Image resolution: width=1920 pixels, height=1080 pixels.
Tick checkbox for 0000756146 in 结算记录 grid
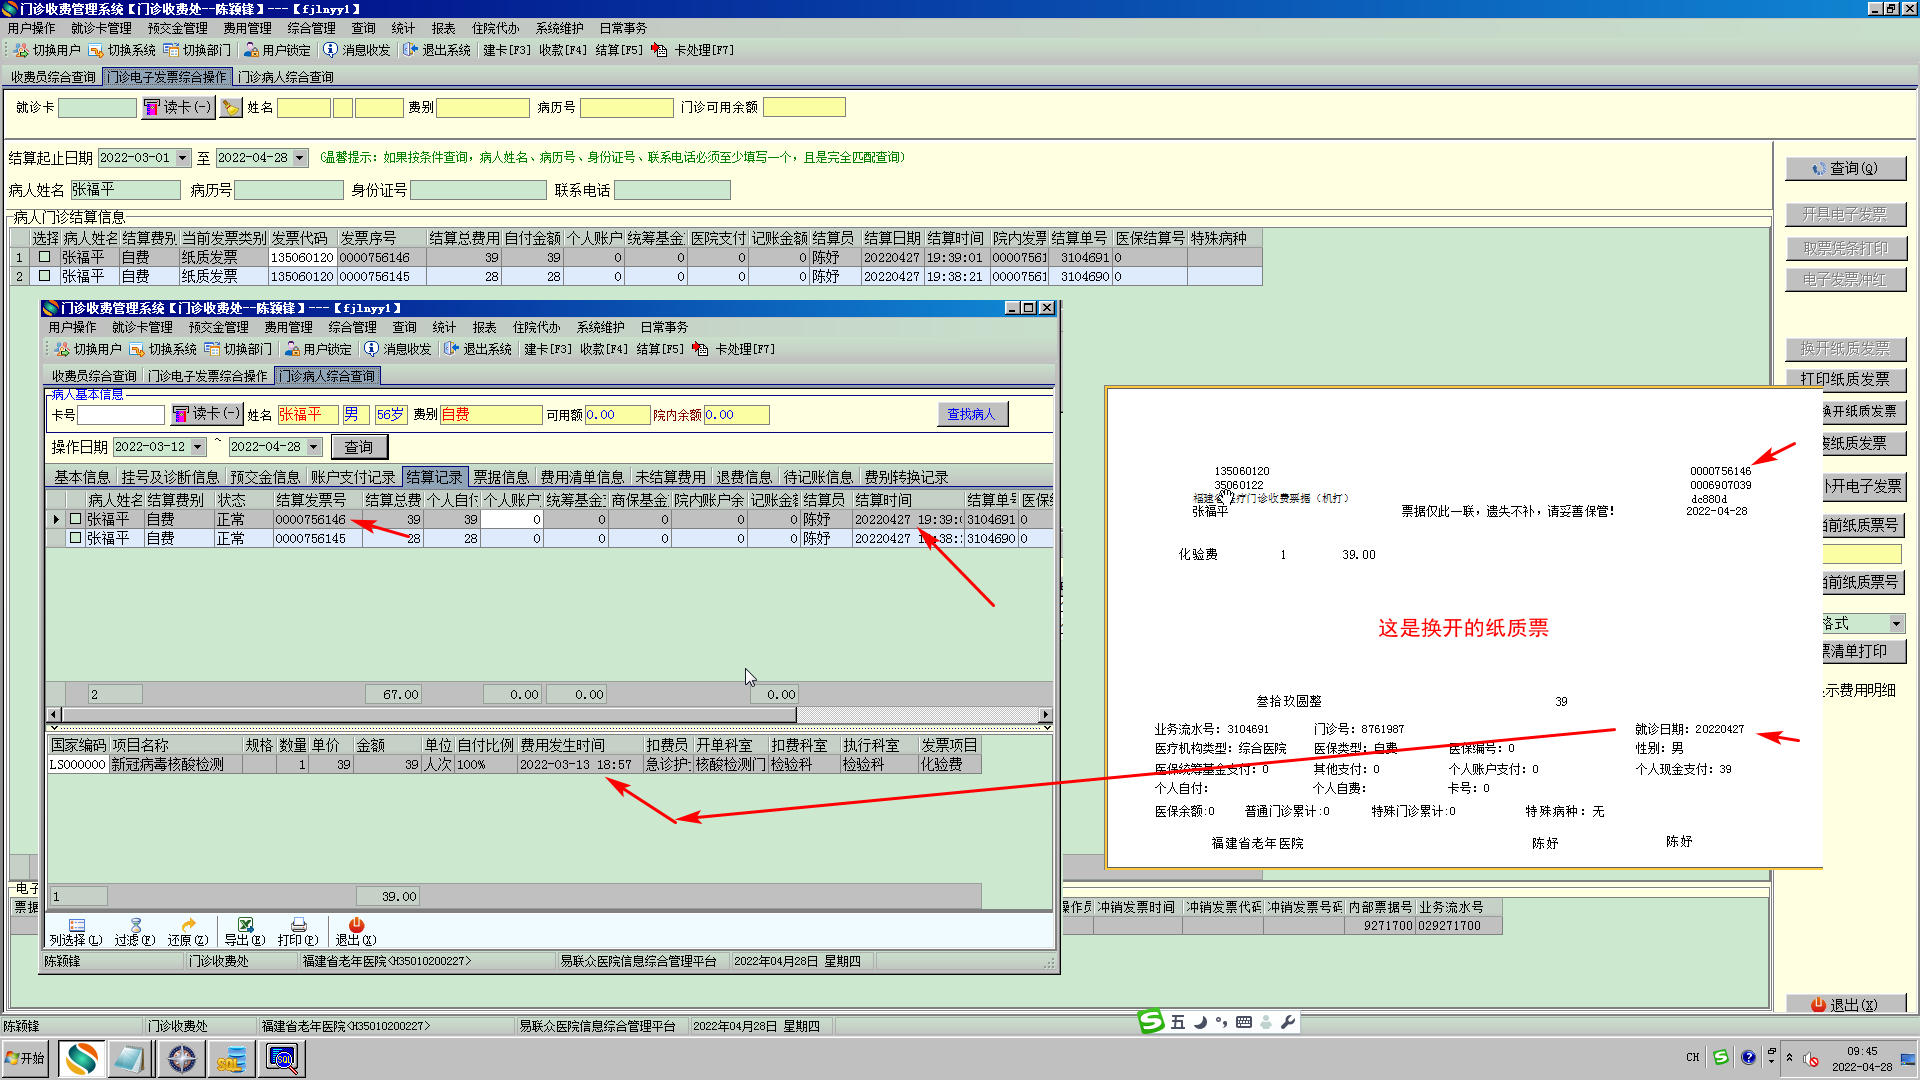(75, 519)
